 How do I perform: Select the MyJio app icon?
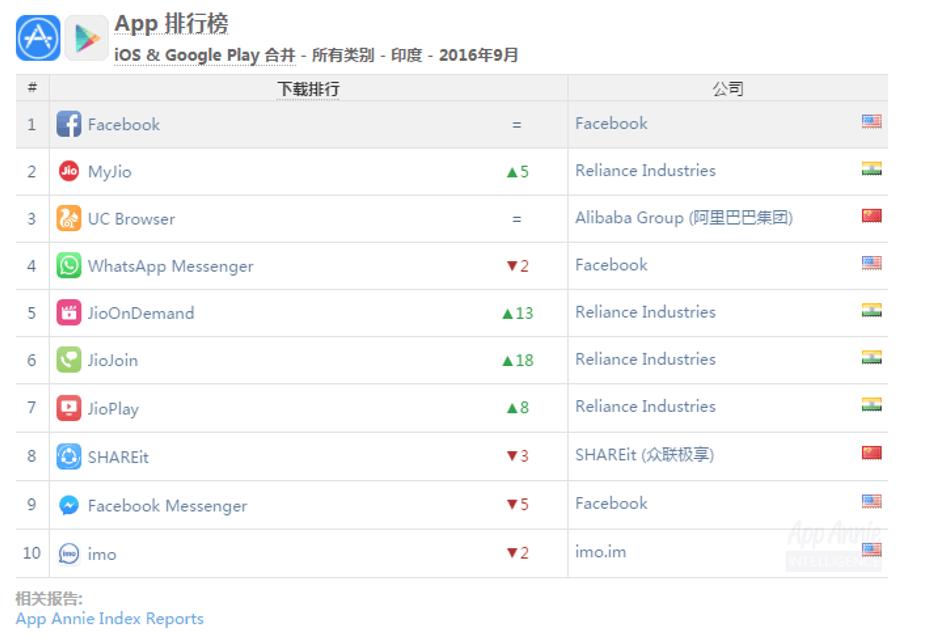tap(67, 170)
